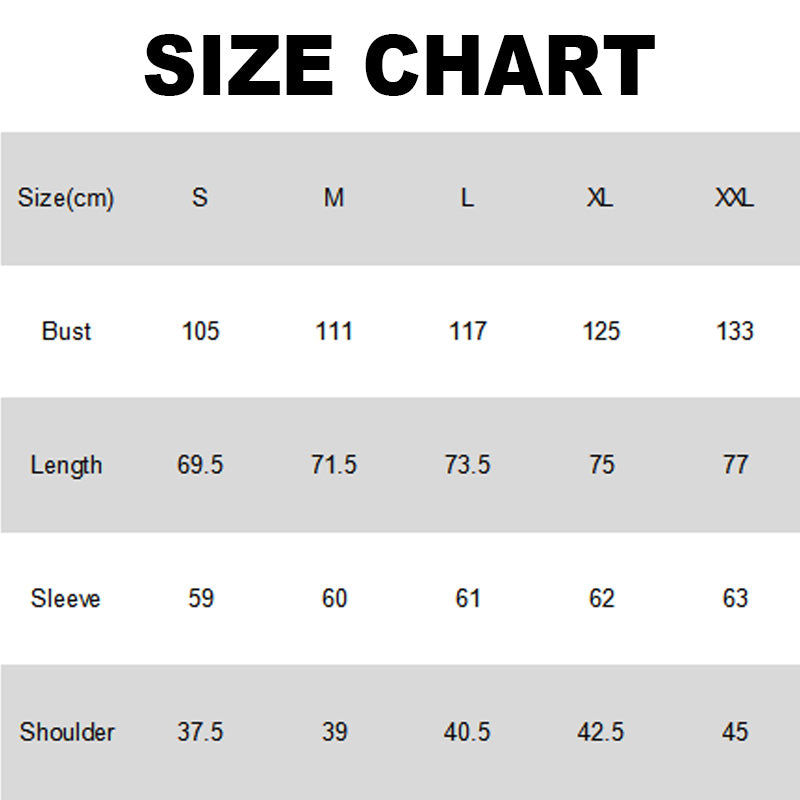
Task: Click Shoulder value 42.5 for size XL
Action: coord(601,732)
